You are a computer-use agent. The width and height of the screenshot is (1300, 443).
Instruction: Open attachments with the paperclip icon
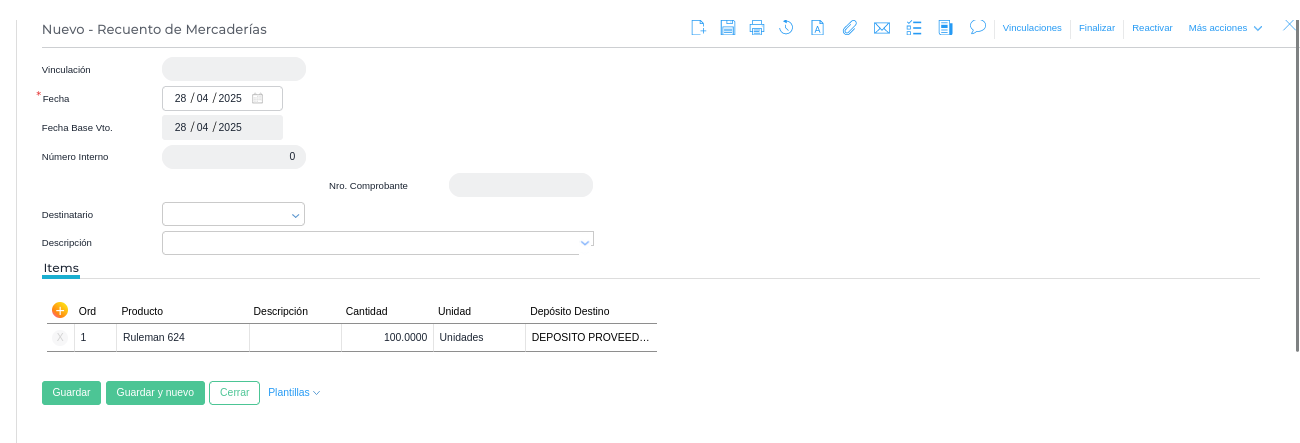(x=849, y=28)
